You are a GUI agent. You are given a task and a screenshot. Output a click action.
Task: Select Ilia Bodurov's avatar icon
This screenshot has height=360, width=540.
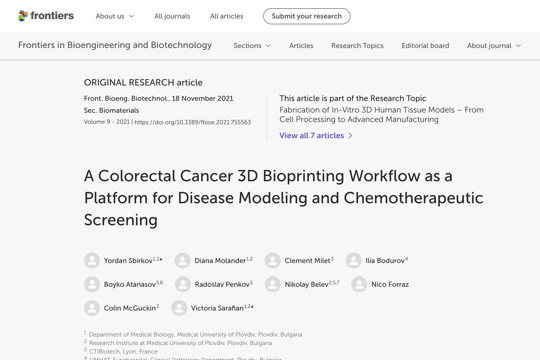pos(354,260)
